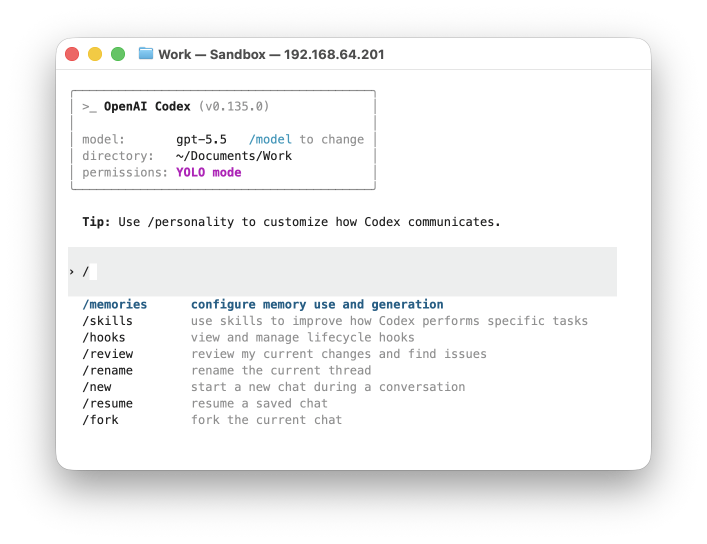Click the Tip about /personality
Viewport: 707px width, 544px height.
291,222
